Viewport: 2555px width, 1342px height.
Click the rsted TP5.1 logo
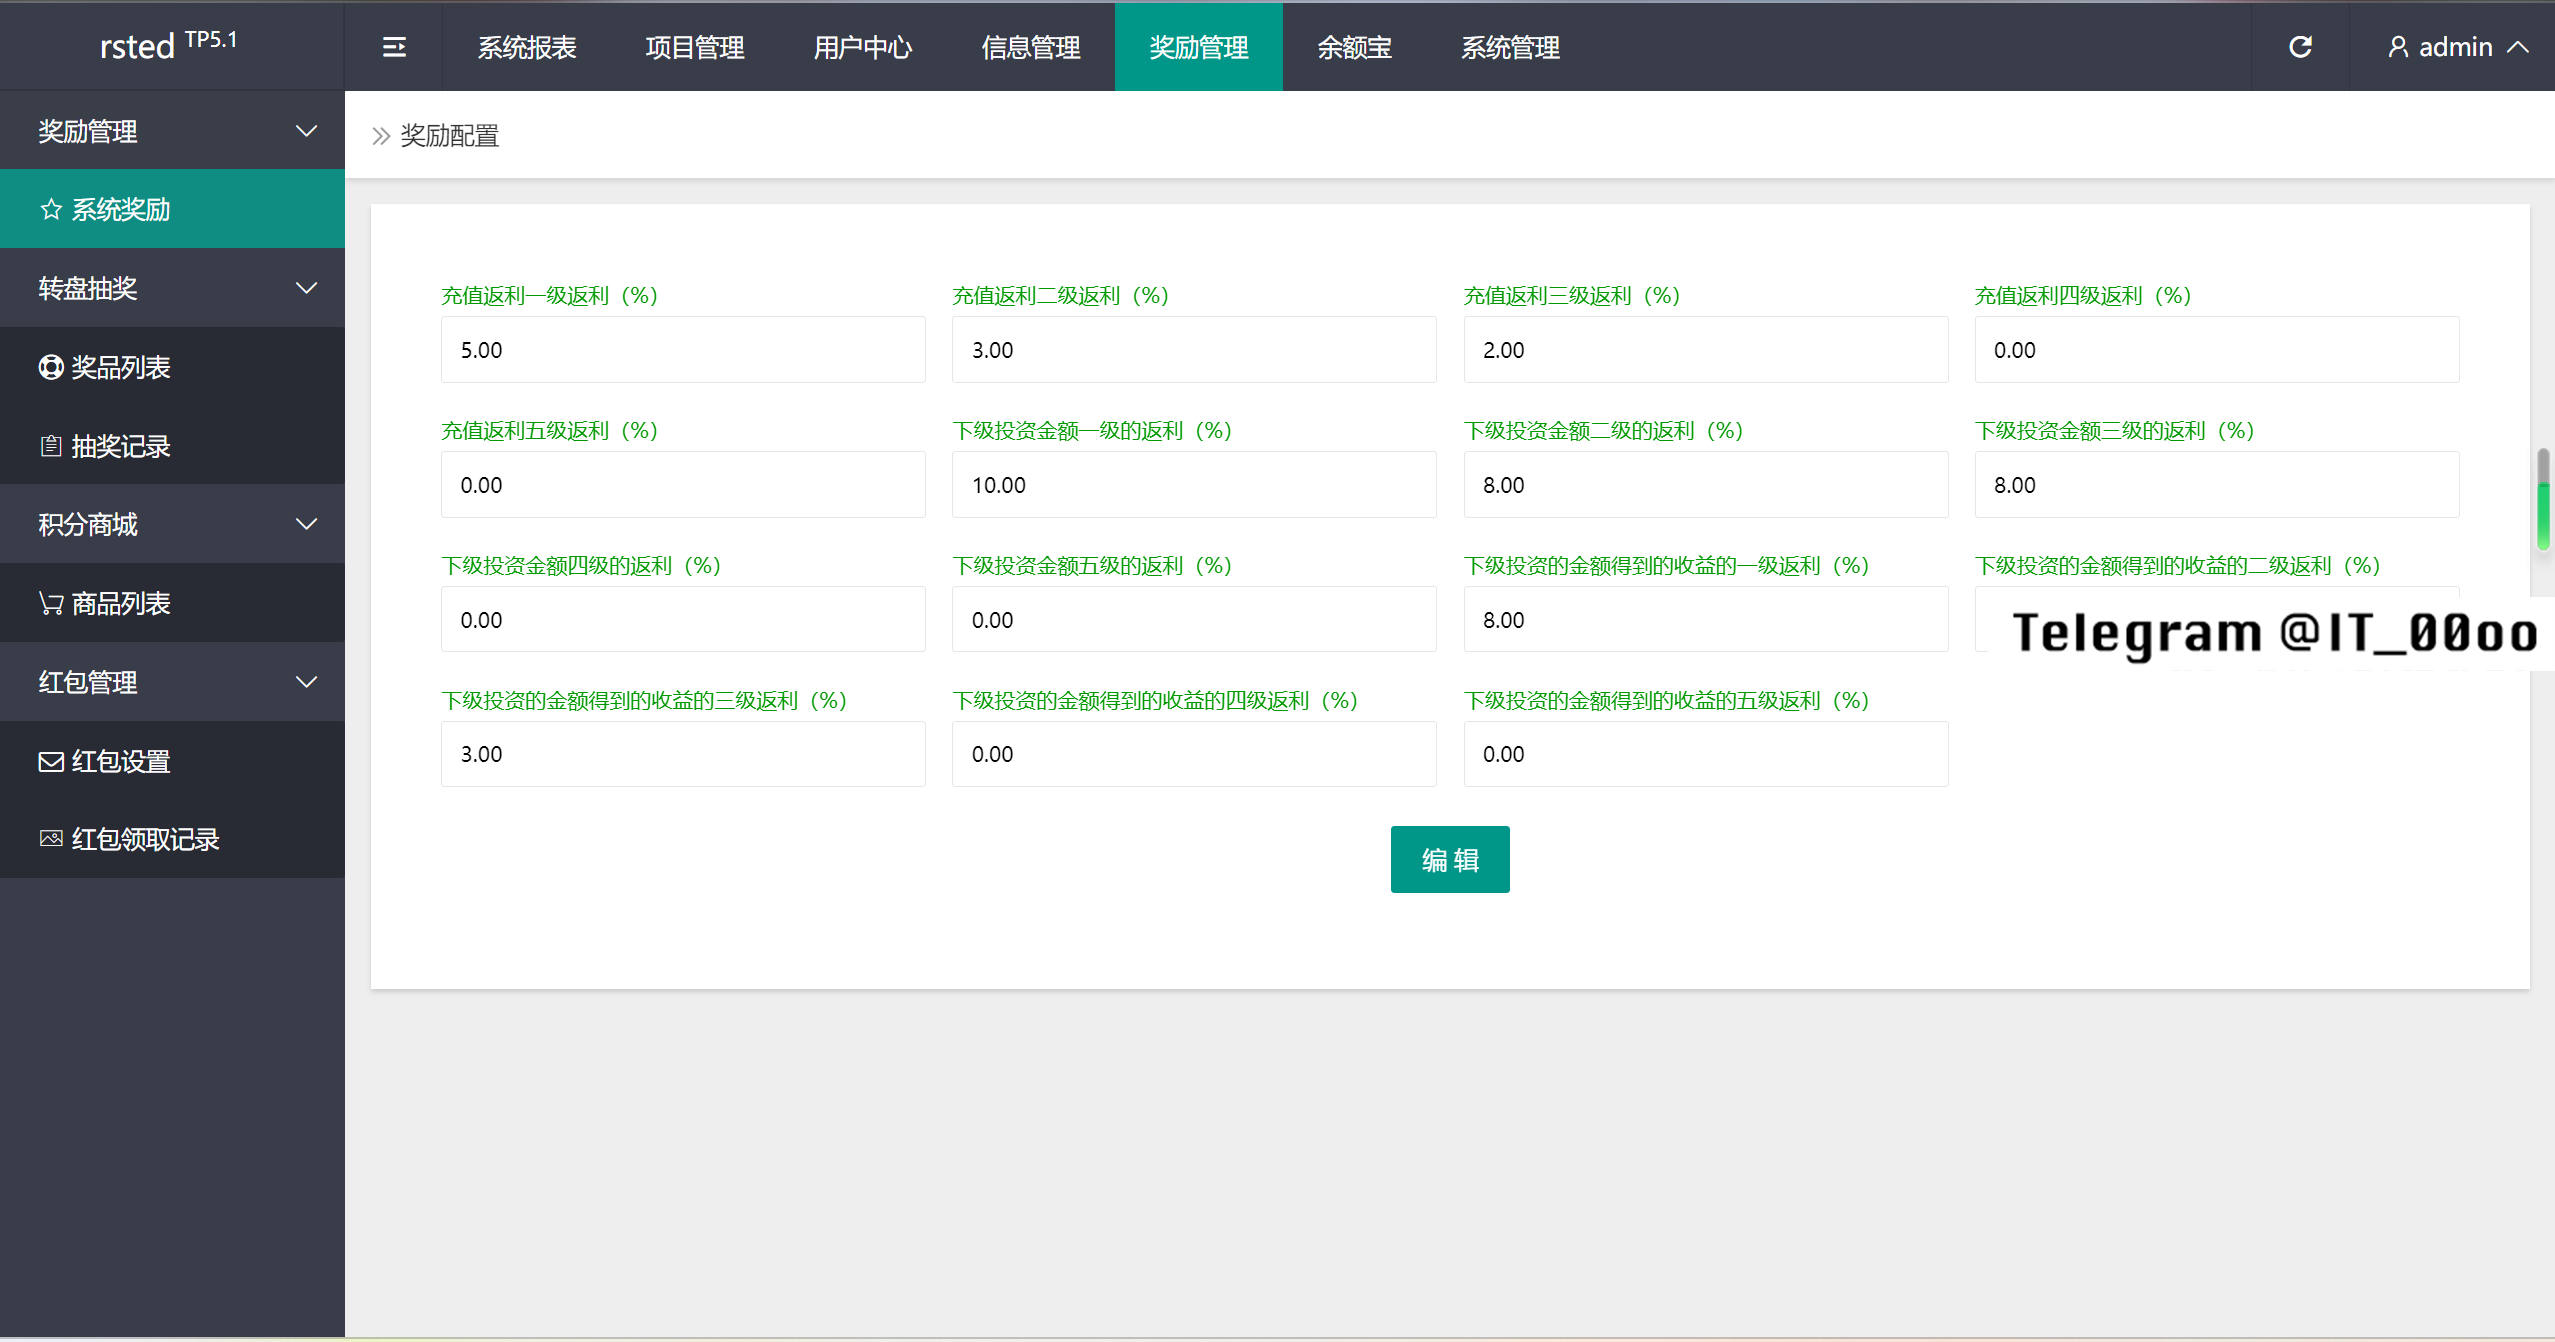pyautogui.click(x=168, y=45)
